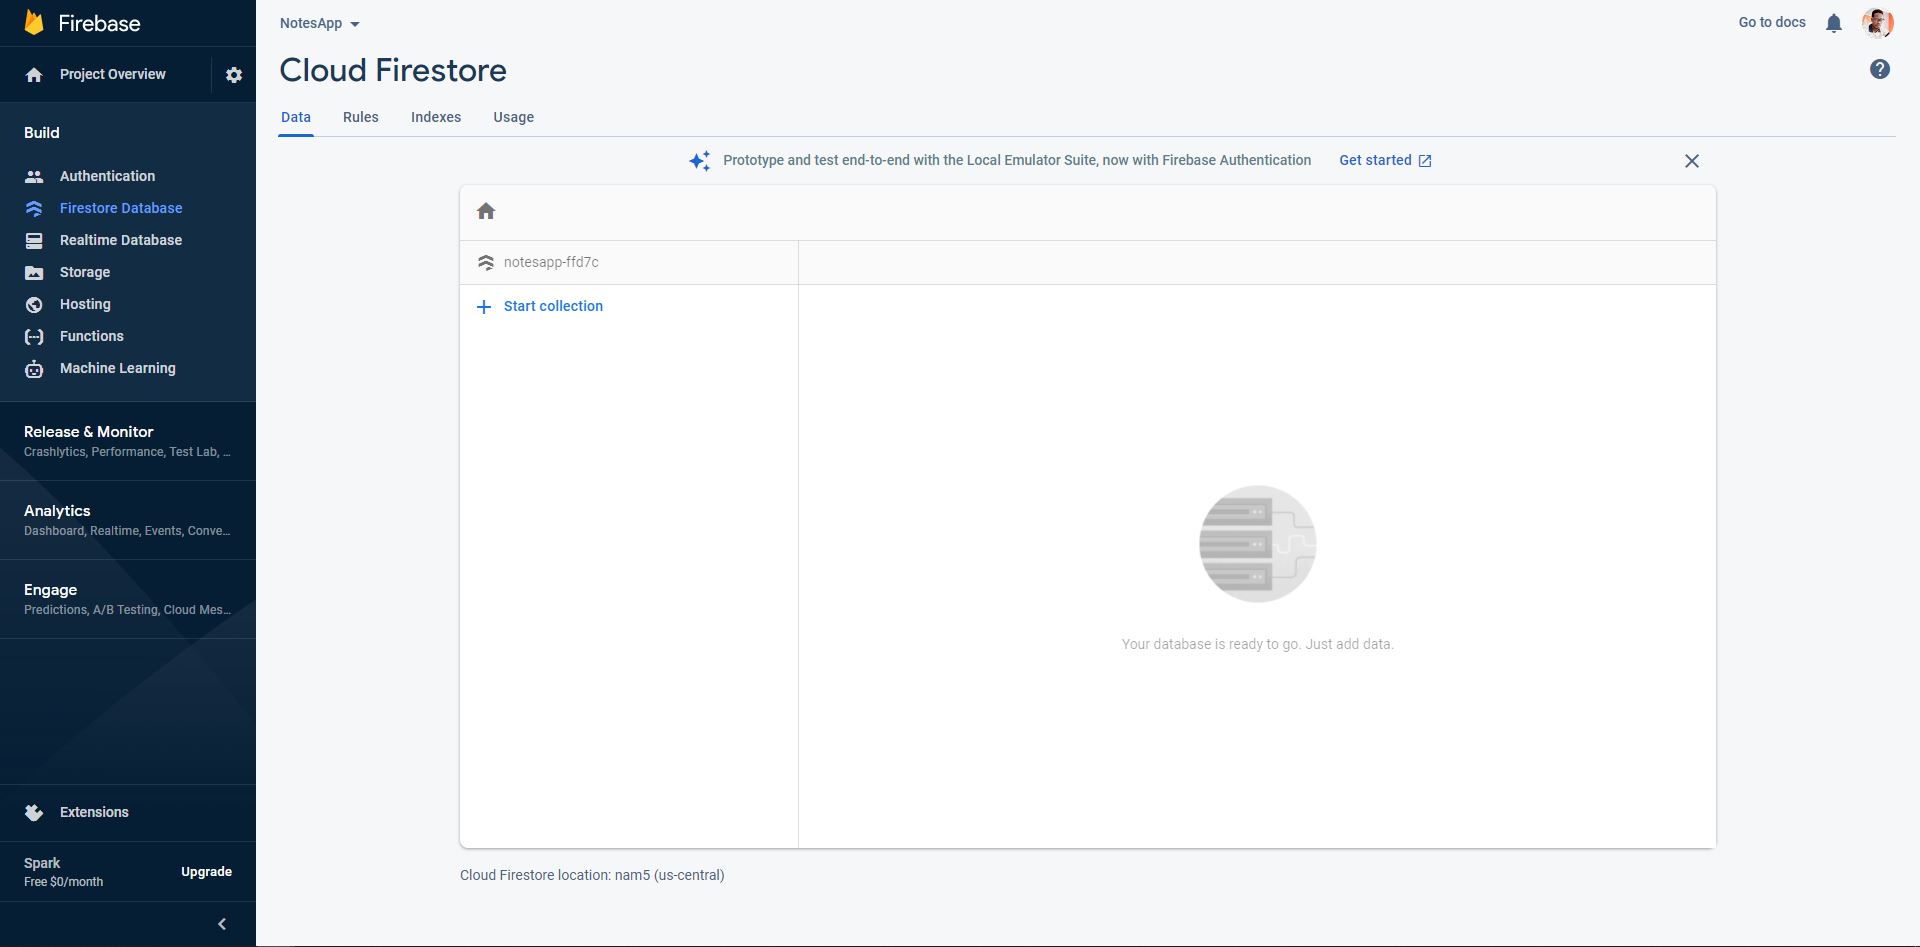This screenshot has width=1920, height=947.
Task: Click the Machine Learning robot icon
Action: tap(34, 368)
